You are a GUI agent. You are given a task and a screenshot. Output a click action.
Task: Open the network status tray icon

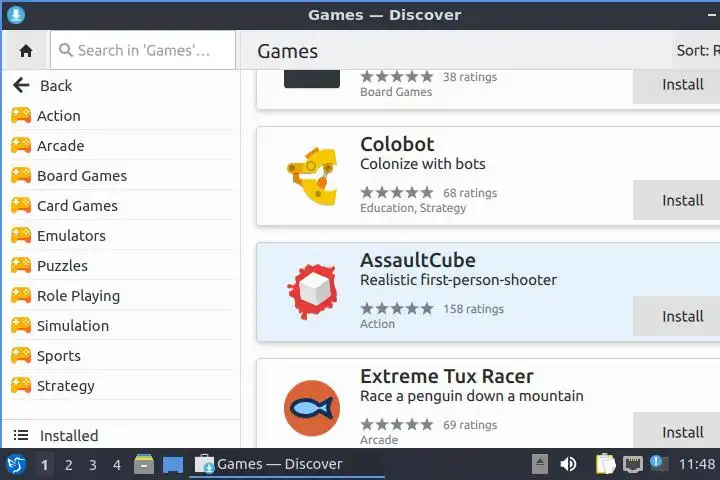(x=632, y=464)
